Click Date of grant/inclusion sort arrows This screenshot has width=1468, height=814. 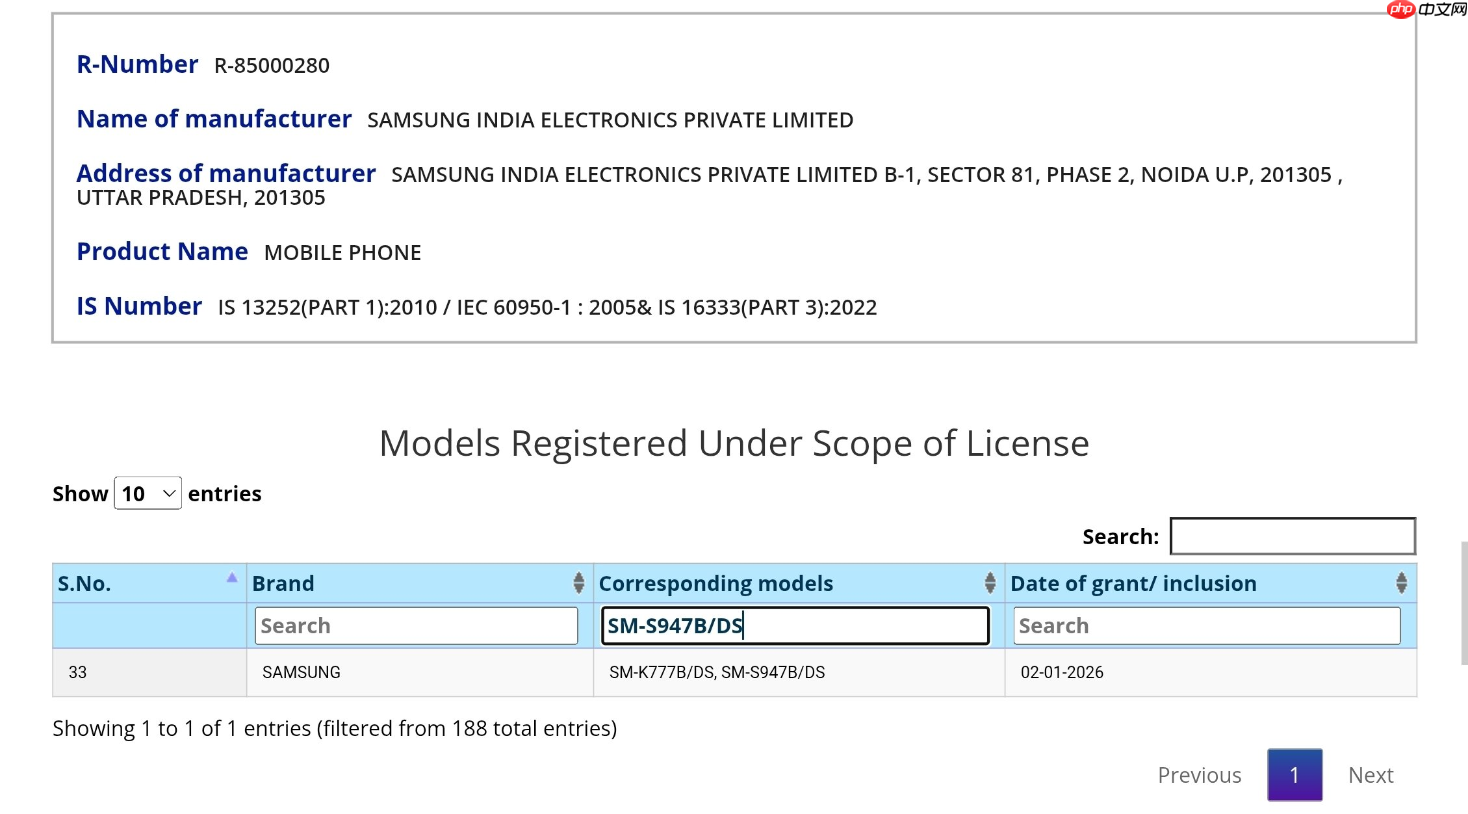click(x=1401, y=583)
